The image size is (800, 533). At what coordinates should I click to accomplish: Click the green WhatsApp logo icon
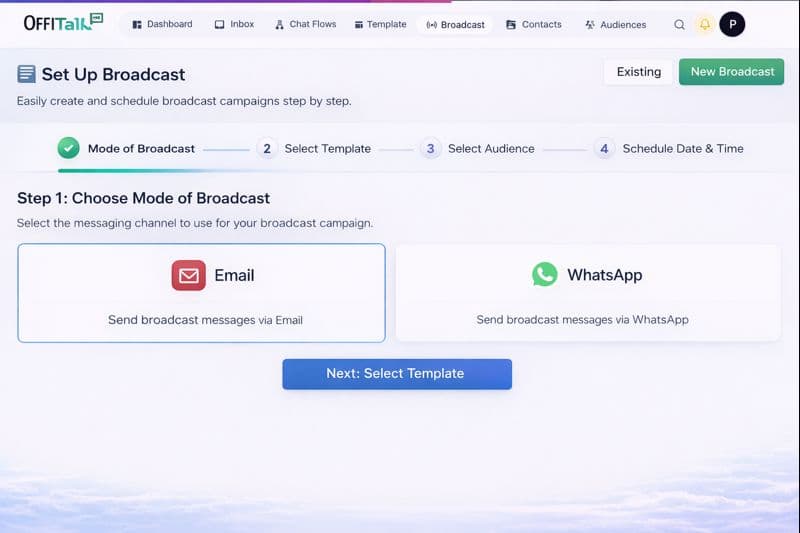tap(545, 274)
